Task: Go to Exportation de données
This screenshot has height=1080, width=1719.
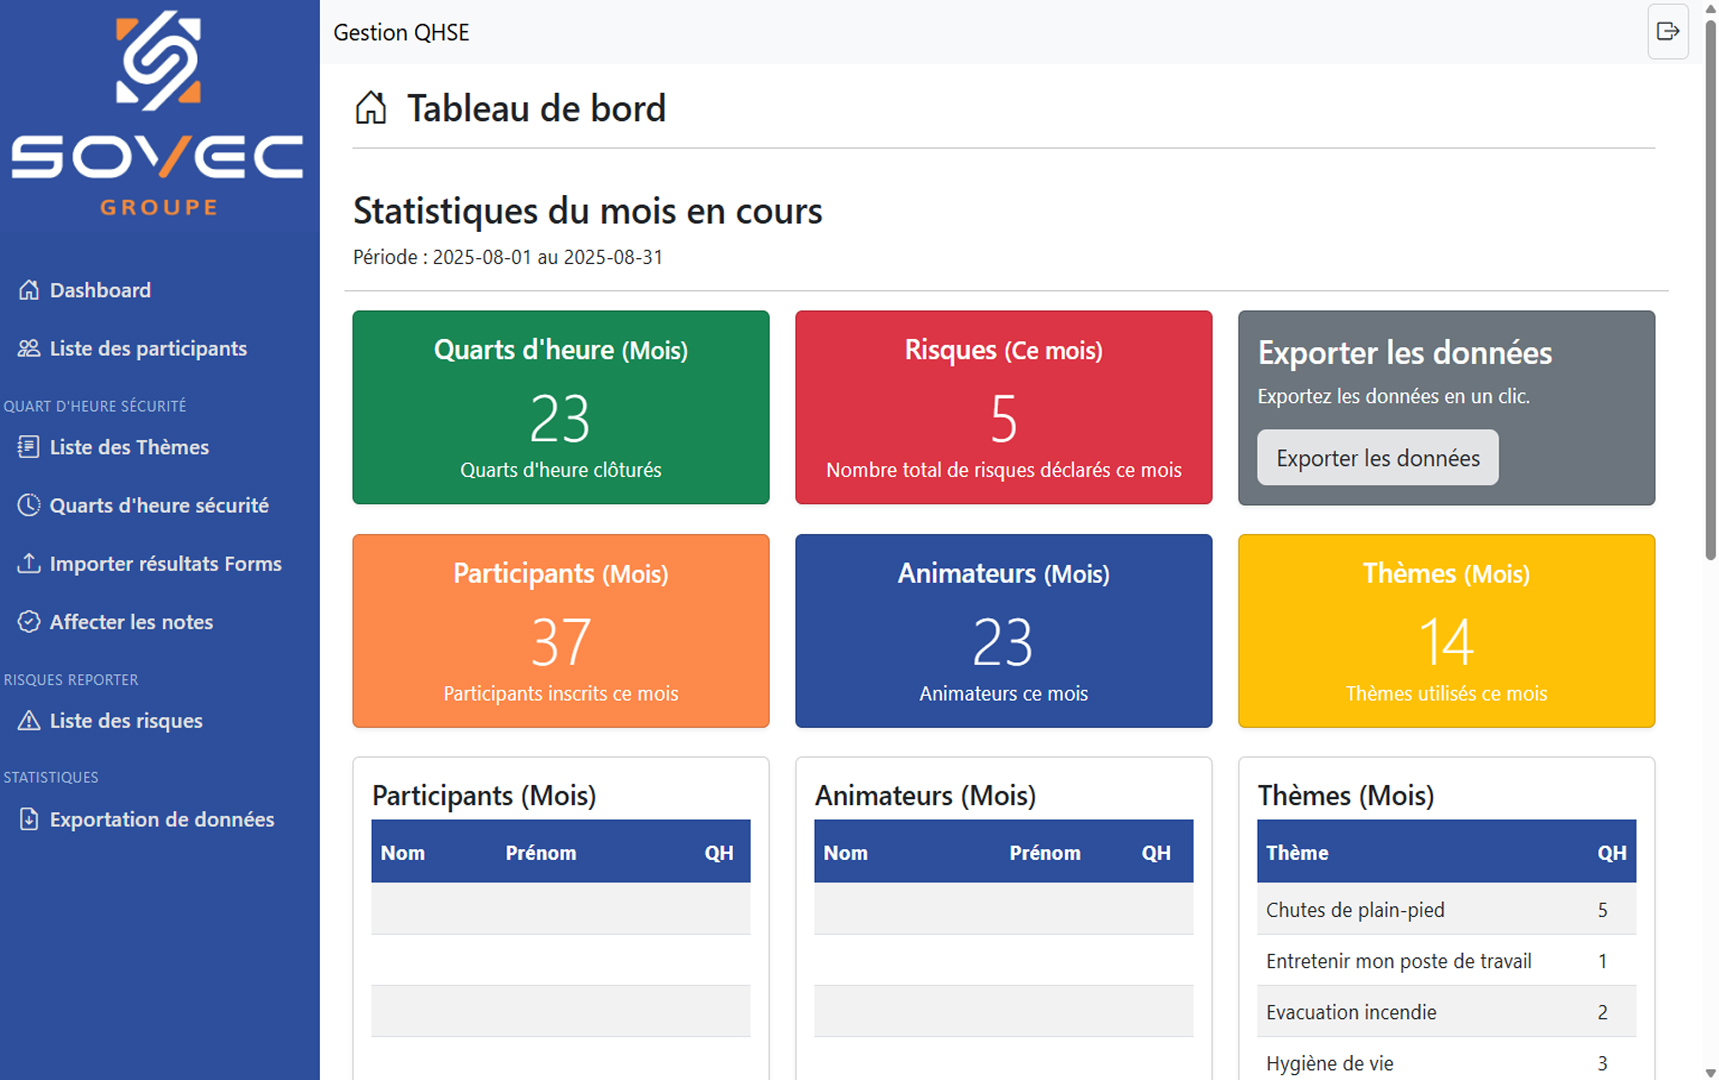Action: tap(161, 819)
